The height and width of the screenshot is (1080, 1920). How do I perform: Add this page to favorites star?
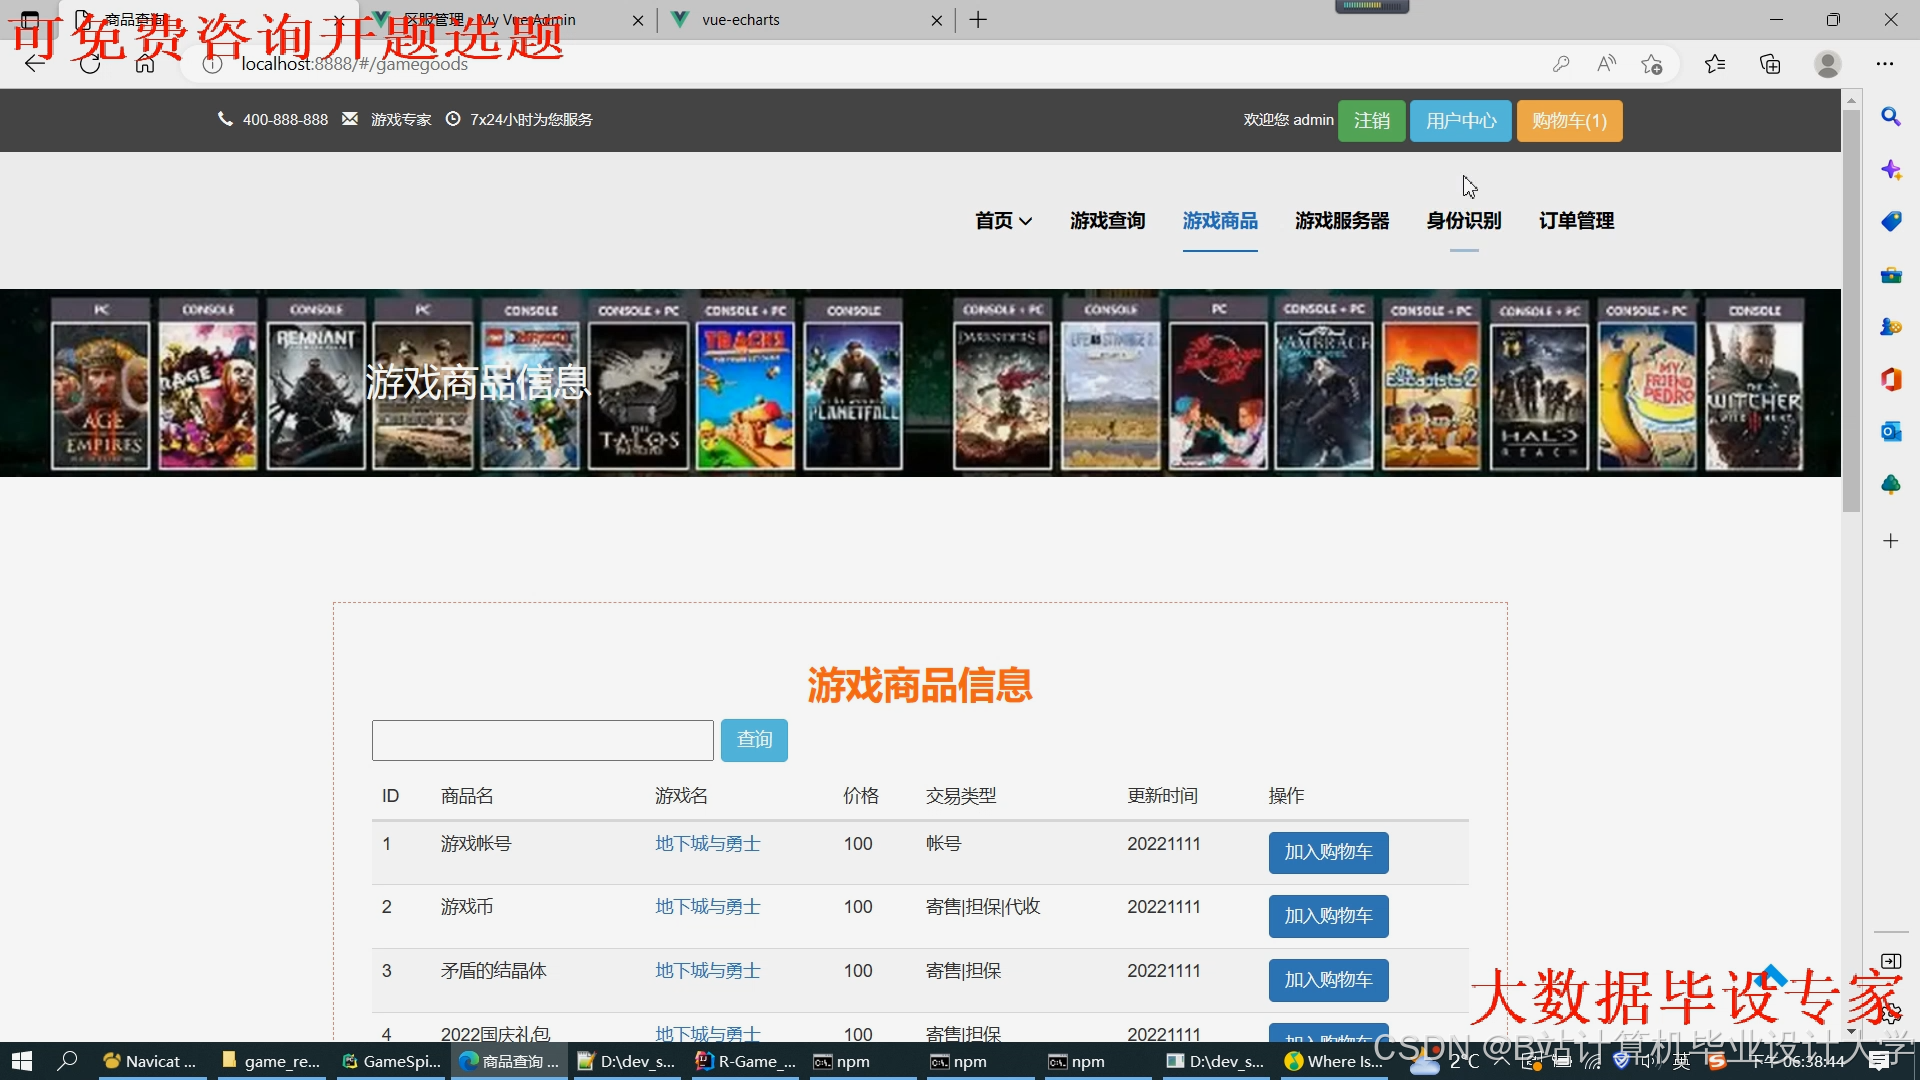click(1651, 64)
